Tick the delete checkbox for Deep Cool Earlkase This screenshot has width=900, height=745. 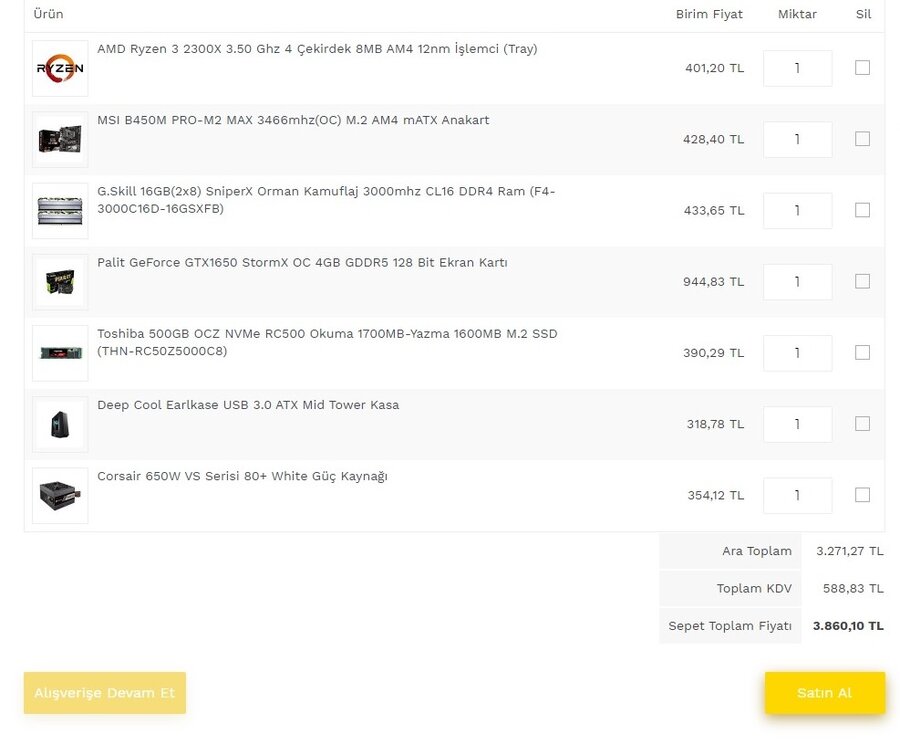[862, 424]
